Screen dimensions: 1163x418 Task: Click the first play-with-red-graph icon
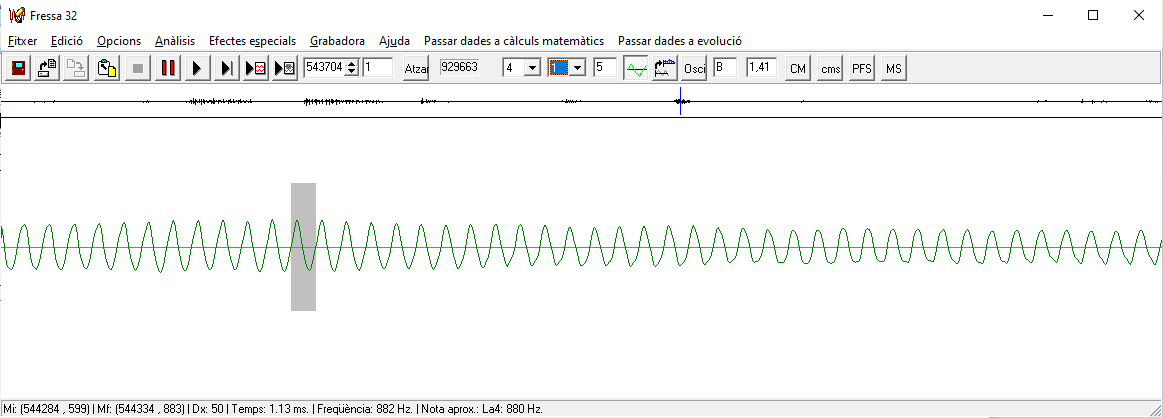point(255,68)
